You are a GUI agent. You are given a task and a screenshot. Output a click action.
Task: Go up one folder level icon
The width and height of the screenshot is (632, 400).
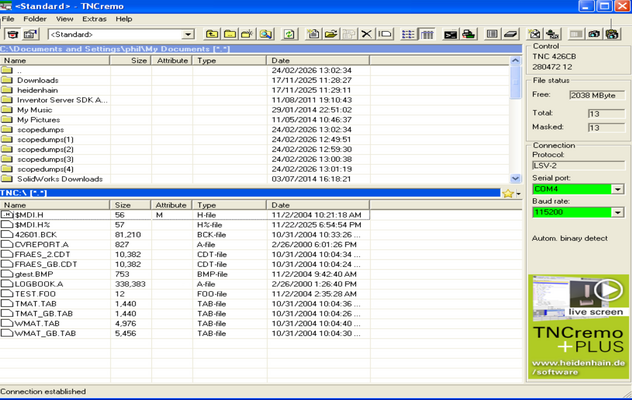coord(212,34)
